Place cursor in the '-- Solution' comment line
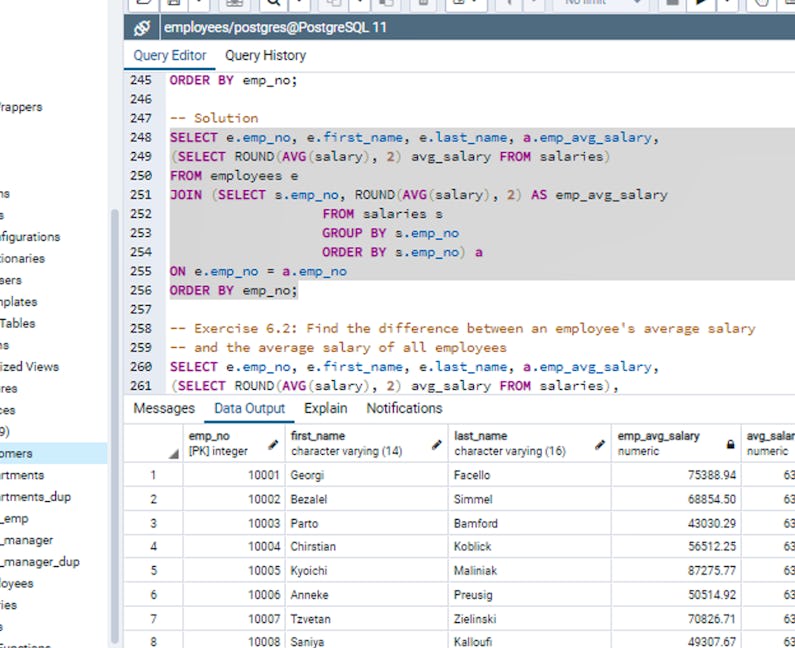The width and height of the screenshot is (795, 648). tap(214, 118)
